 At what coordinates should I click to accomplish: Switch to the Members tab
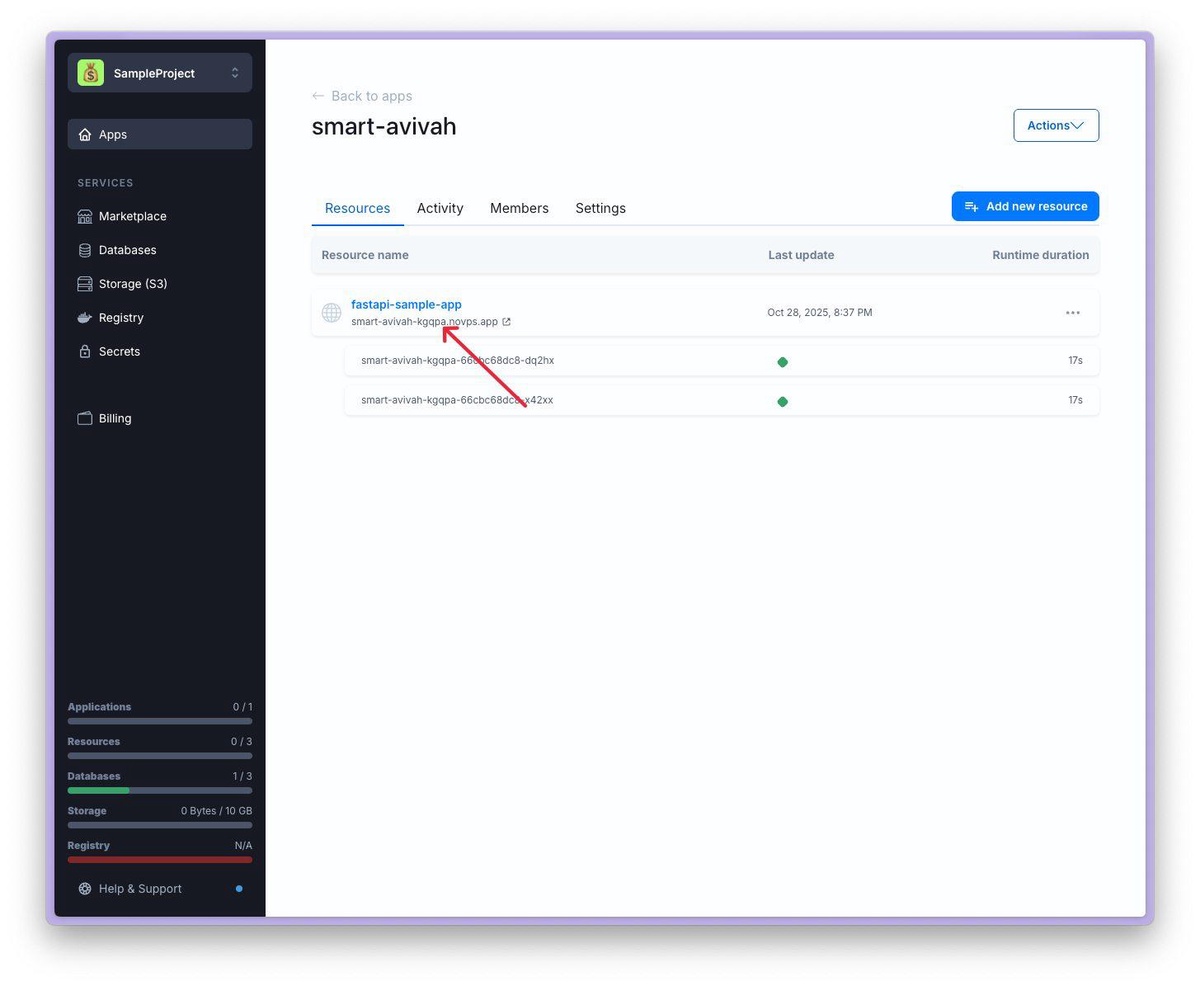pos(519,208)
